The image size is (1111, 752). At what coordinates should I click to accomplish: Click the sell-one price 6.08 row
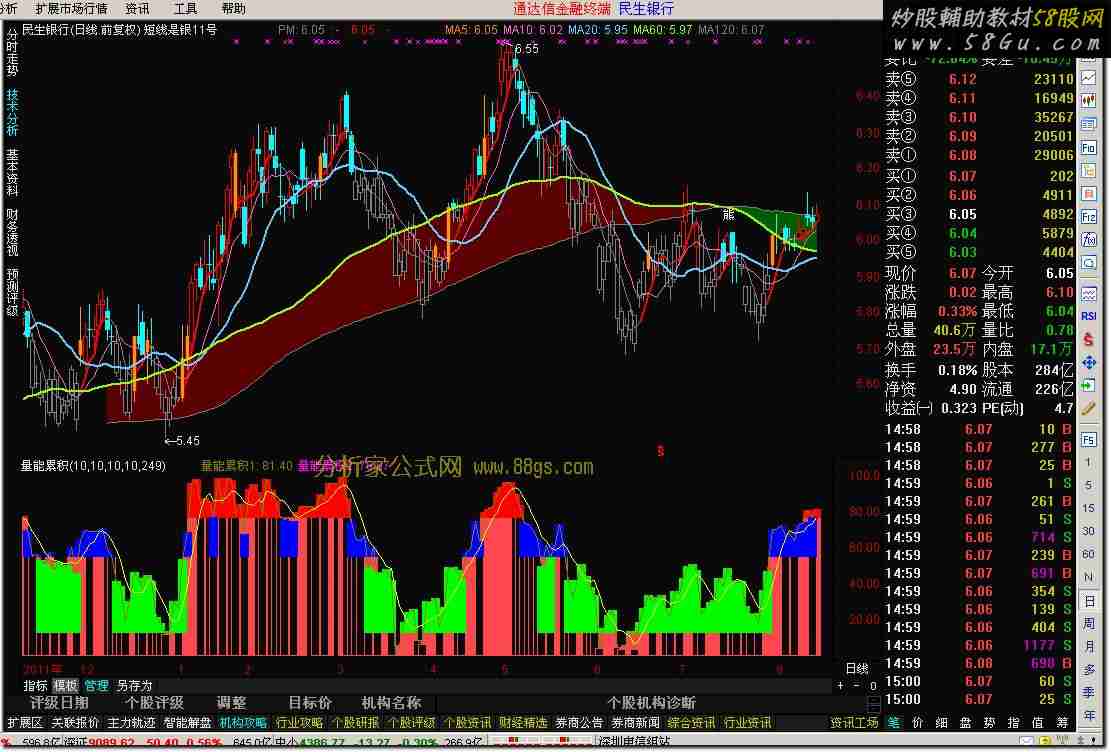pyautogui.click(x=979, y=155)
